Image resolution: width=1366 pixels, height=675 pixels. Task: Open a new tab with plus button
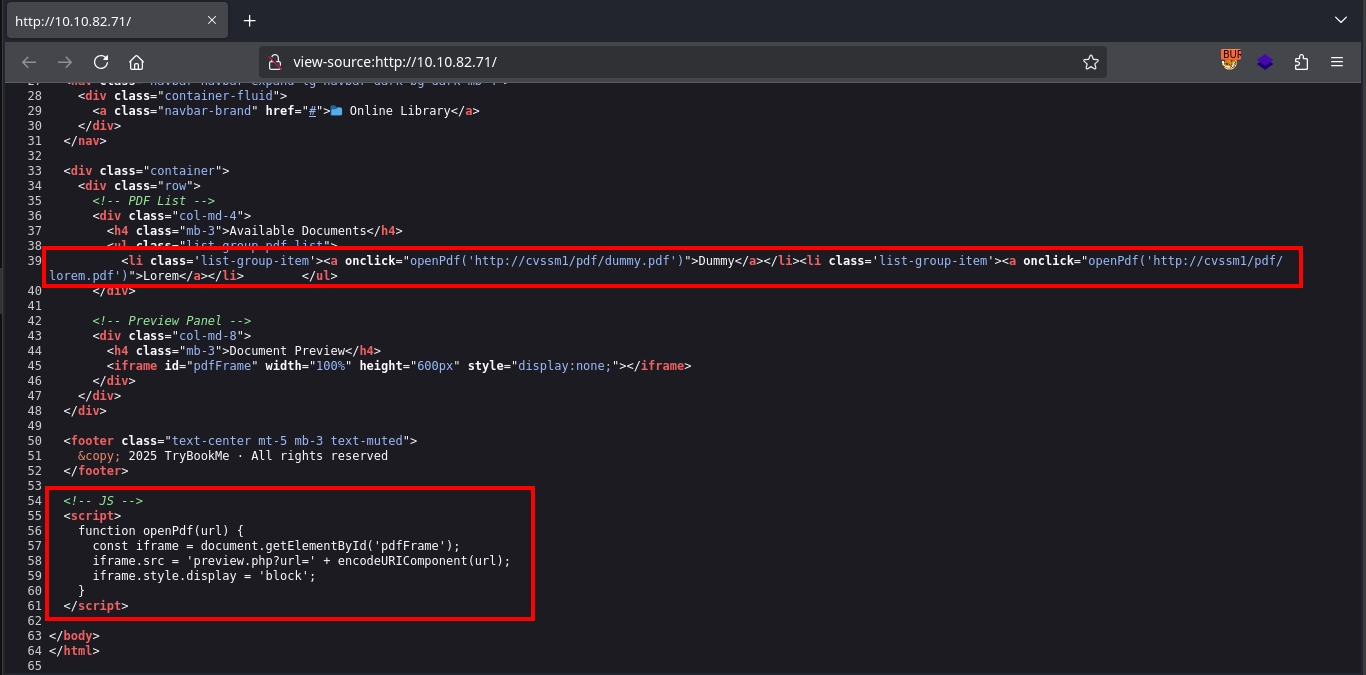250,21
